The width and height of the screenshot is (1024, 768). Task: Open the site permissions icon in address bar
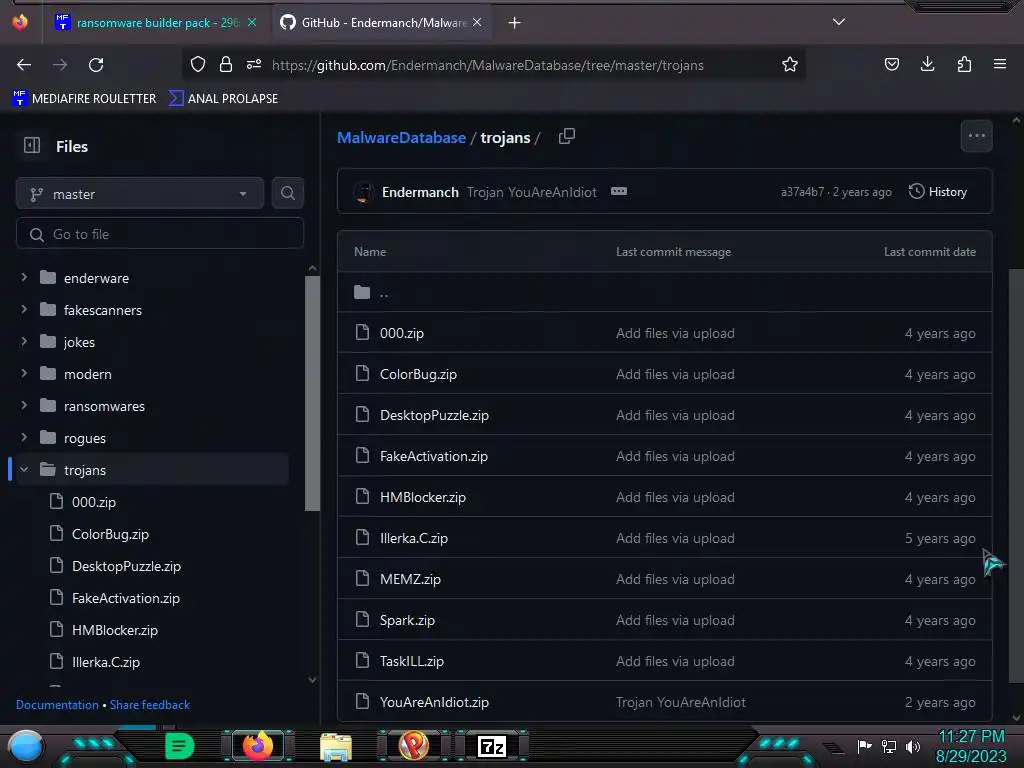click(254, 64)
